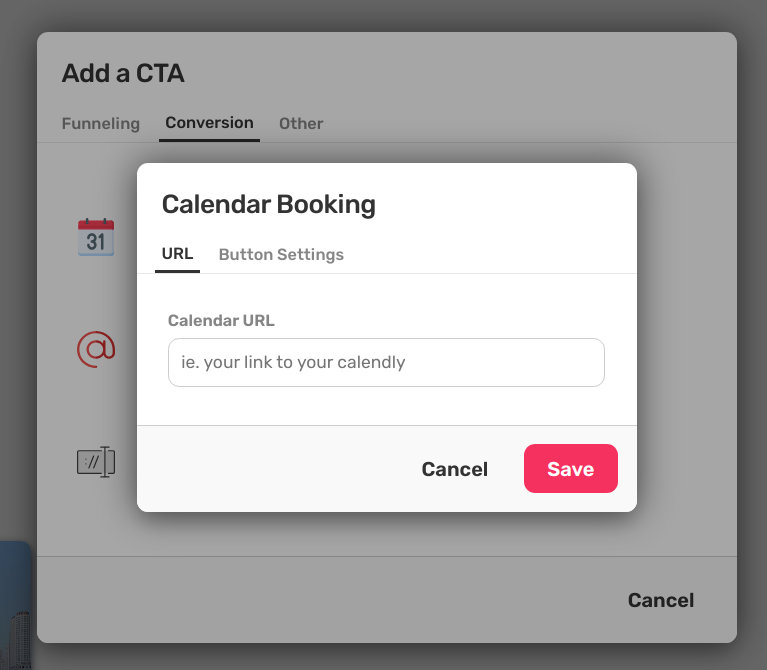Cancel the Add a CTA panel

point(661,600)
